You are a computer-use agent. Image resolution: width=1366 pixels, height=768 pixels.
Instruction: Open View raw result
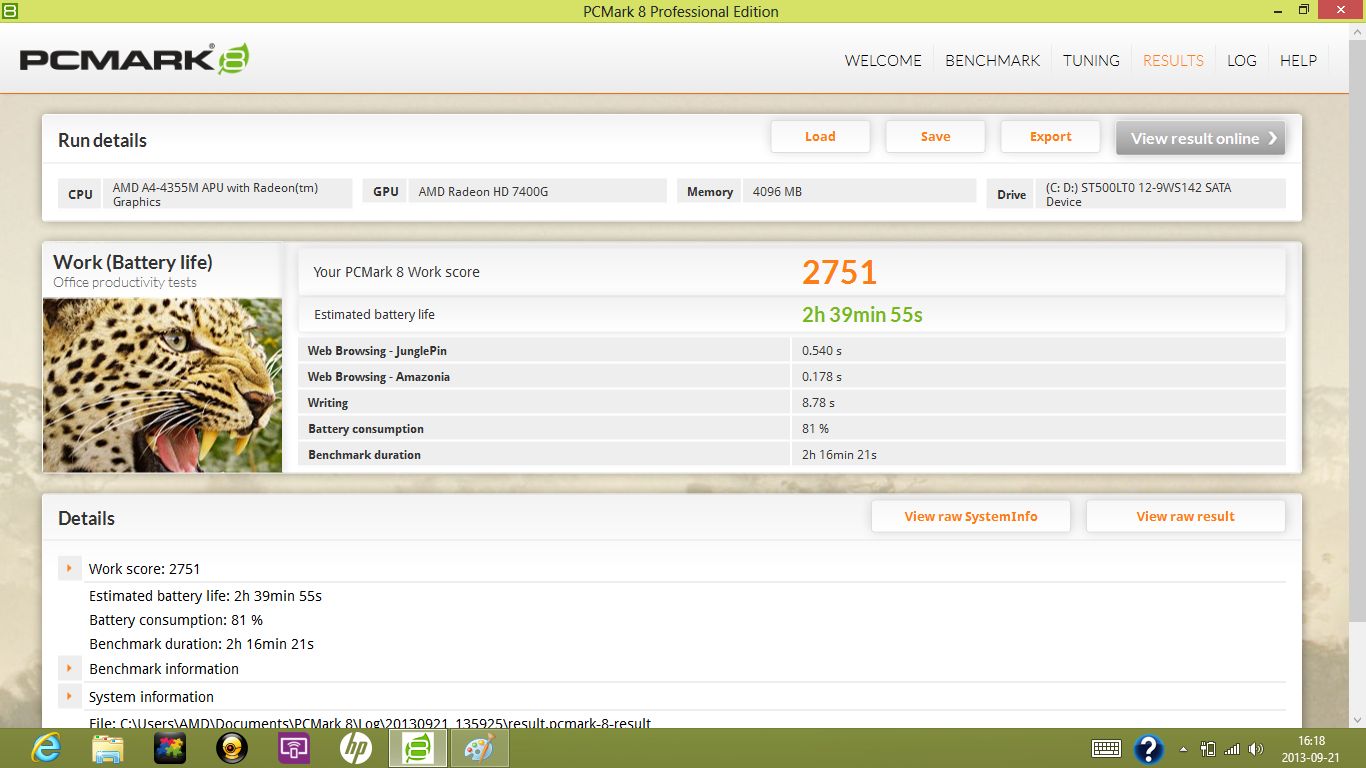pos(1185,517)
